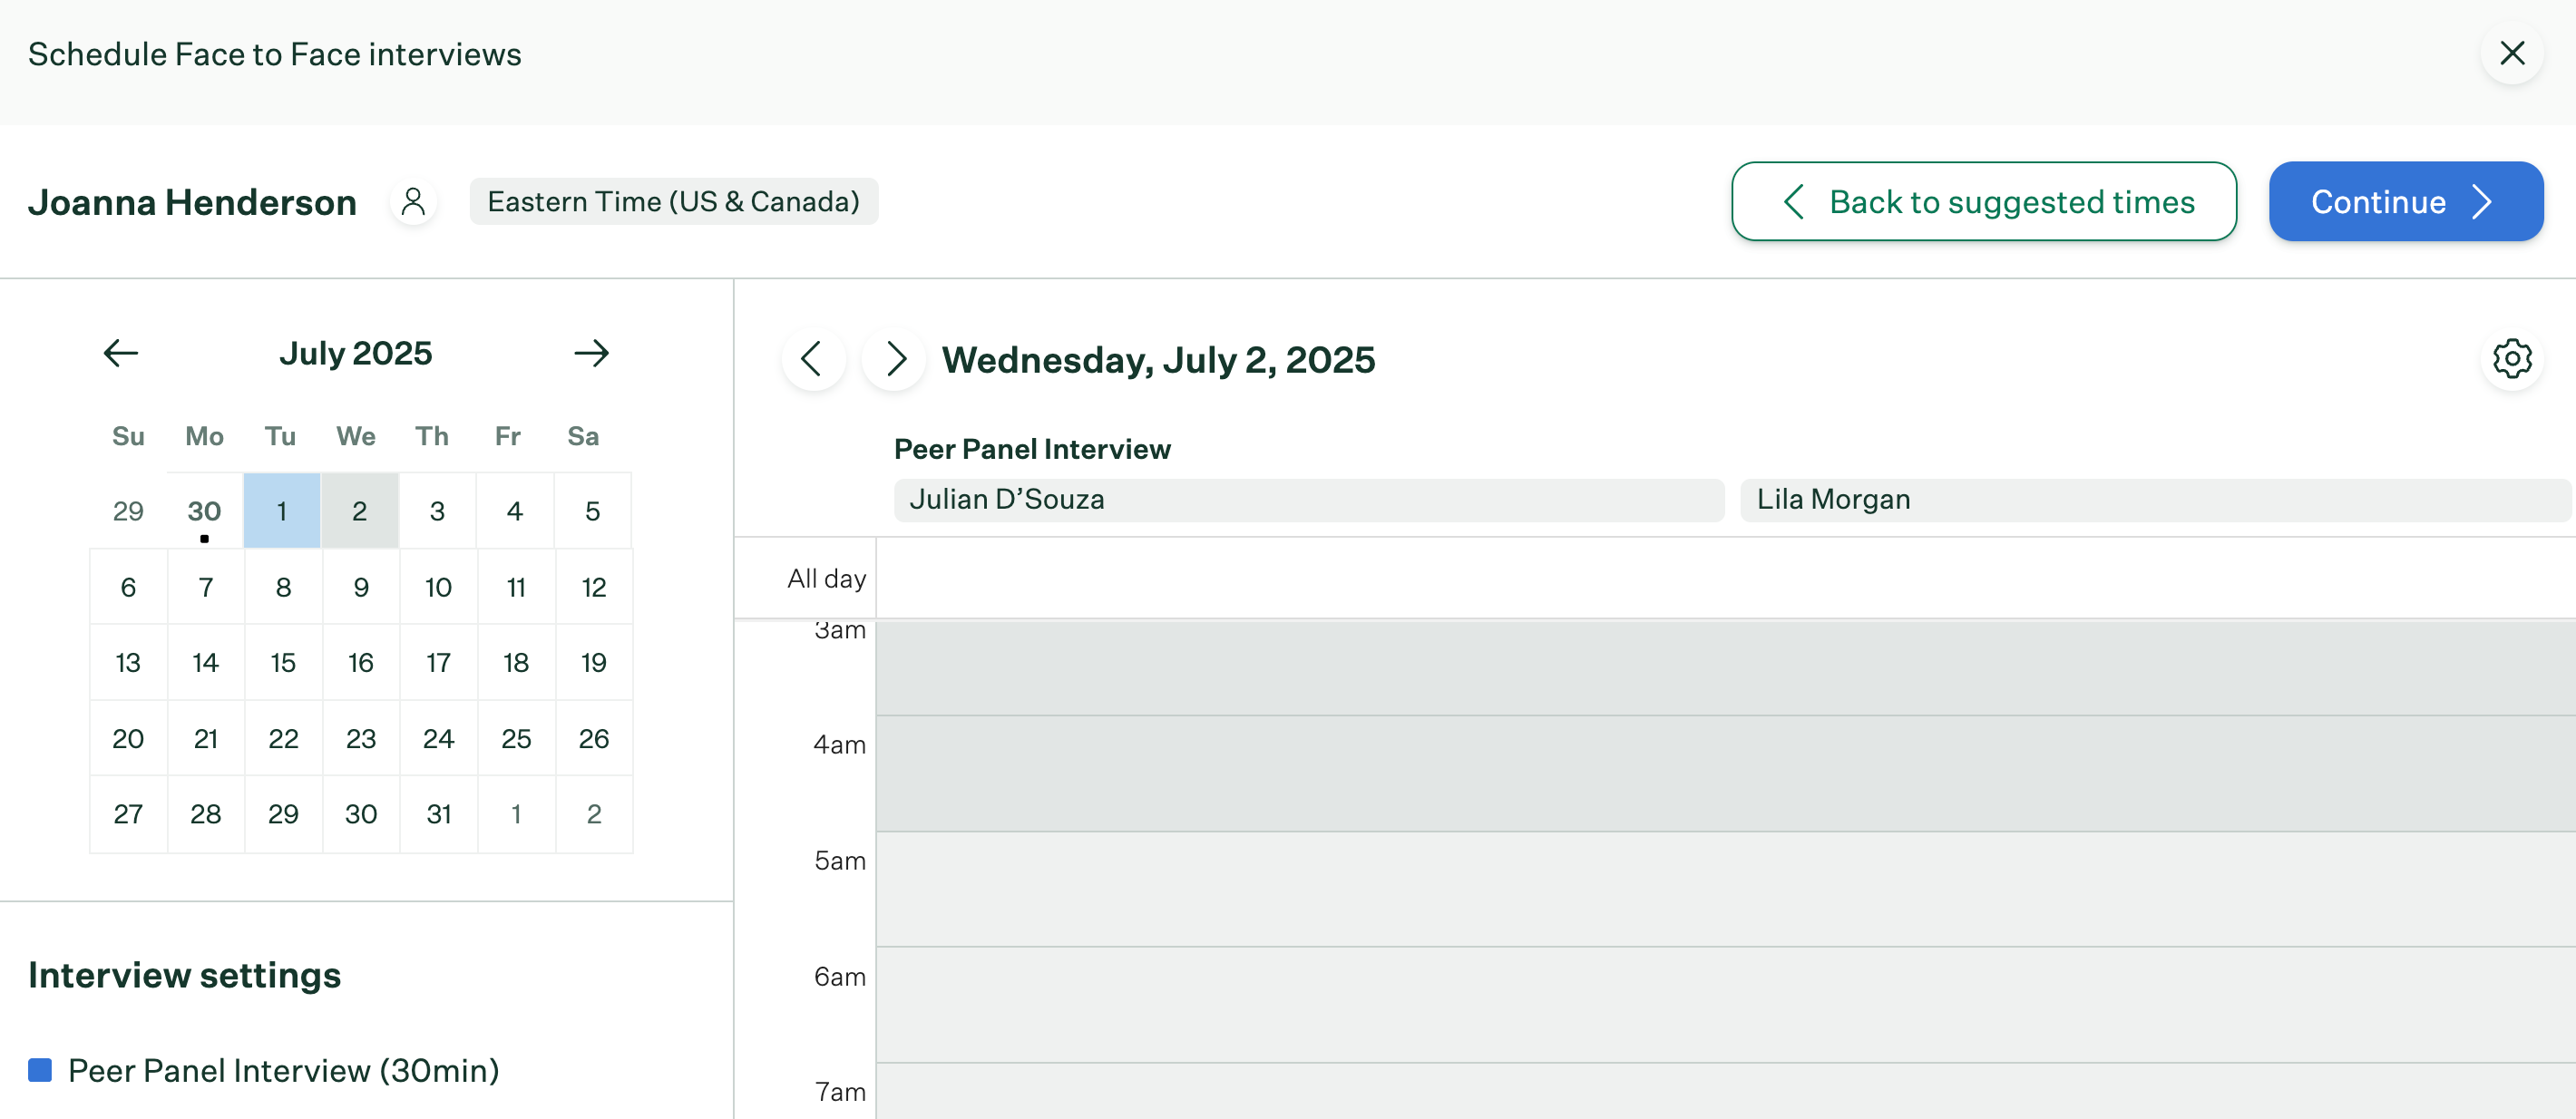Select July 2 in the calendar
2576x1119 pixels.
[x=360, y=511]
